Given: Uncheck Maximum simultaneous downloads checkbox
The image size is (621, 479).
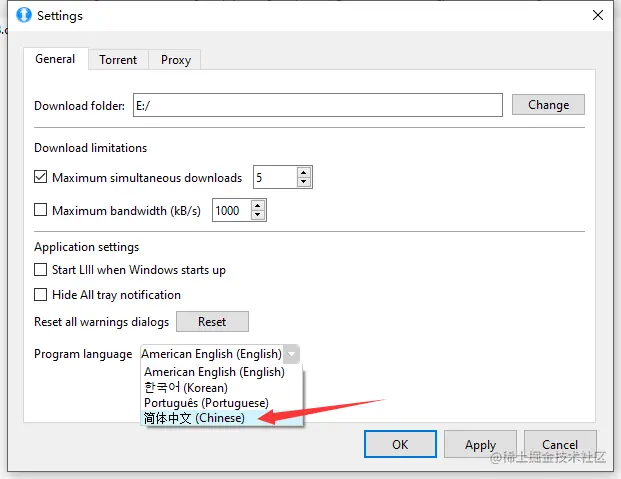Looking at the screenshot, I should (x=40, y=177).
